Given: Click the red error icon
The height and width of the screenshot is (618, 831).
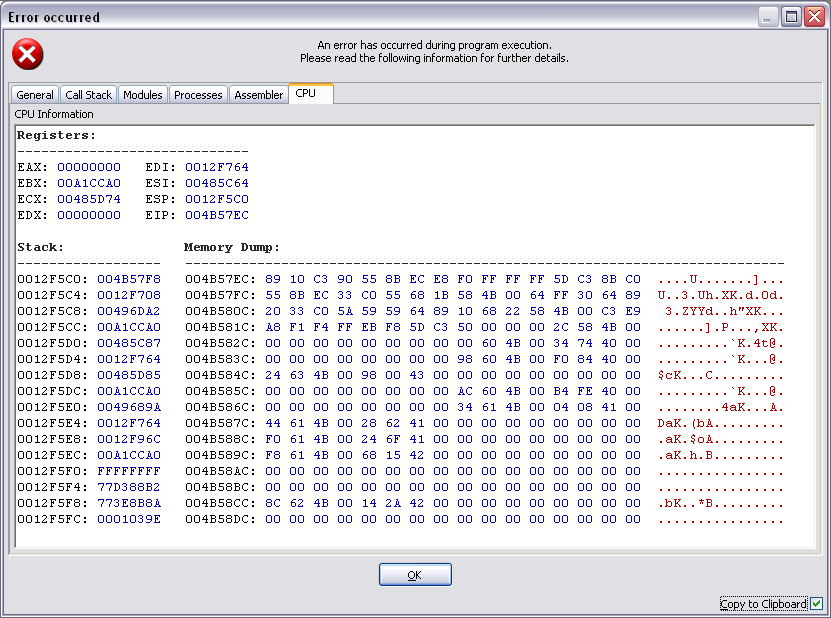Looking at the screenshot, I should tap(28, 54).
